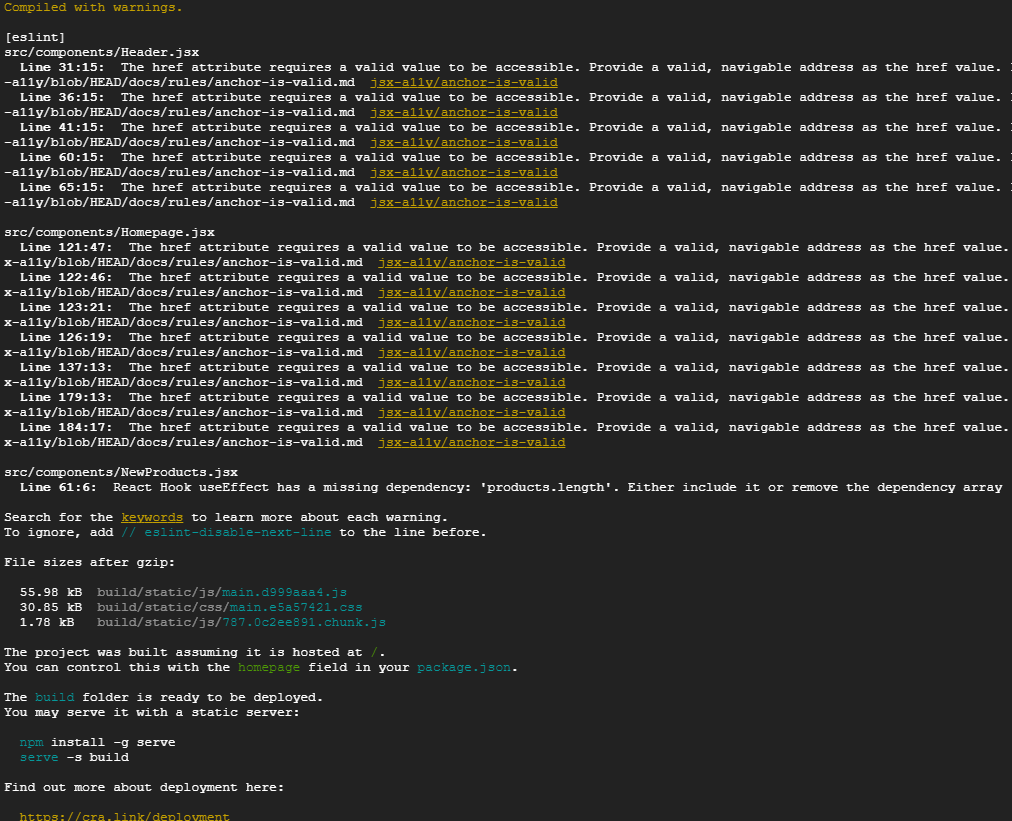Open anchor-is-valid link for Header Line 31:15

(464, 83)
